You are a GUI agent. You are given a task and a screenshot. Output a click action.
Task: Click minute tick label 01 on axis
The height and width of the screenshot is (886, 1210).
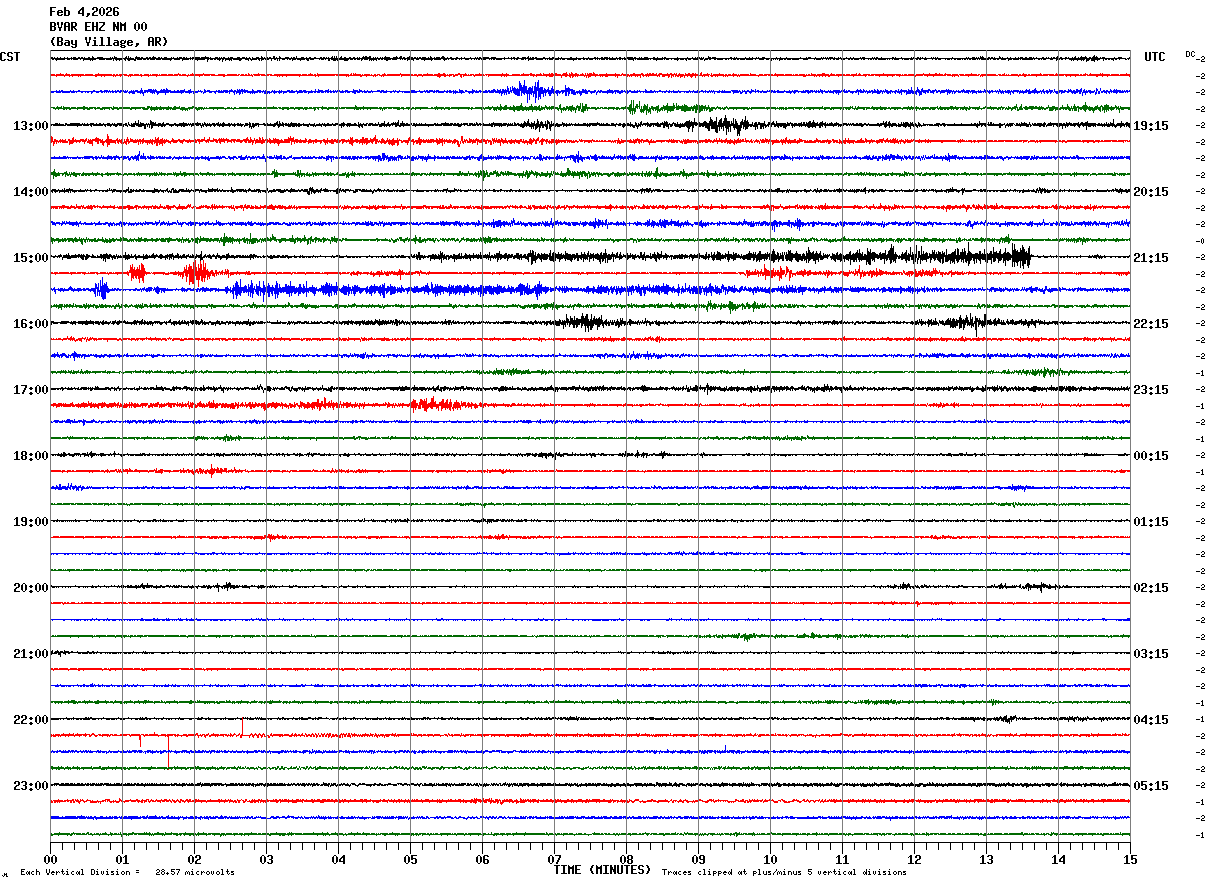tap(122, 859)
